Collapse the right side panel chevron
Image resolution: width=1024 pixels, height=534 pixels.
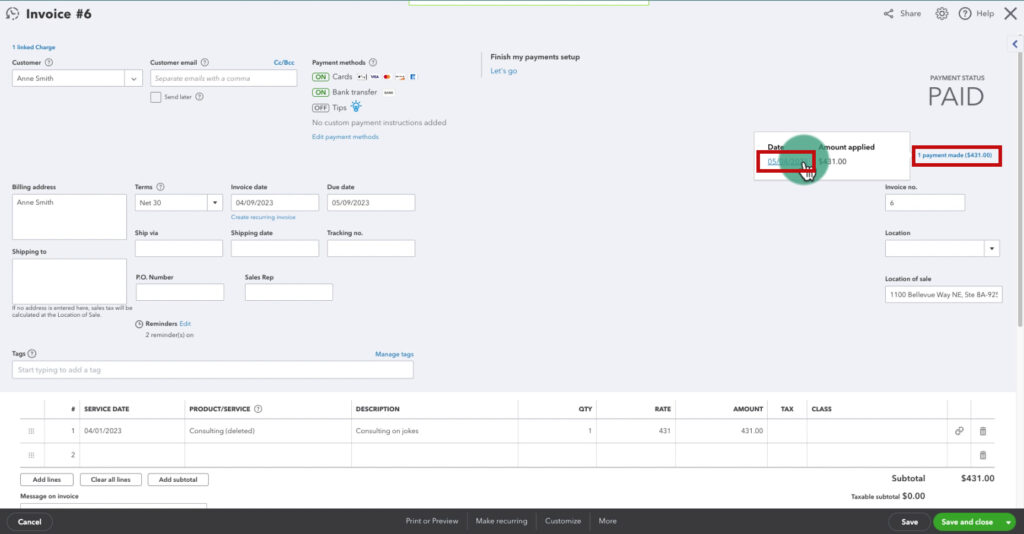click(1015, 44)
